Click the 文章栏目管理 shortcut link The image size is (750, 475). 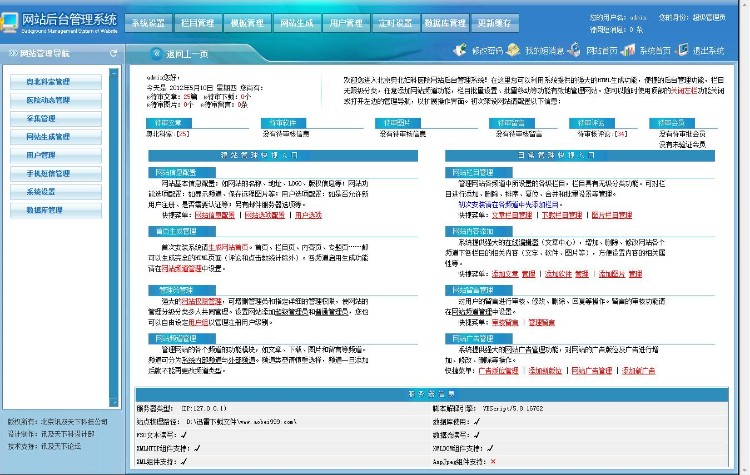[x=512, y=215]
